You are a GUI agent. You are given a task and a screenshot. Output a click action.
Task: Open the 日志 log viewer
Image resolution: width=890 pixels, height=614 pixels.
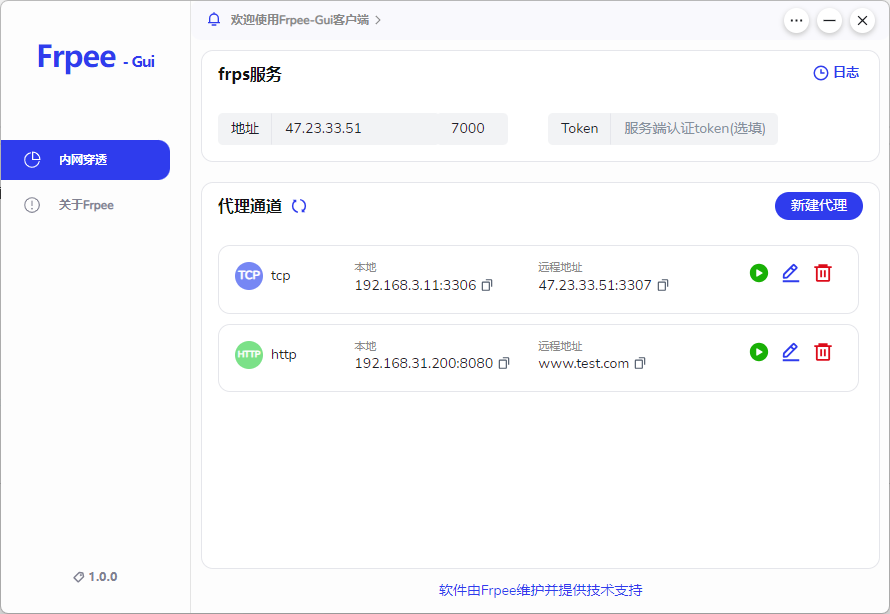[836, 73]
